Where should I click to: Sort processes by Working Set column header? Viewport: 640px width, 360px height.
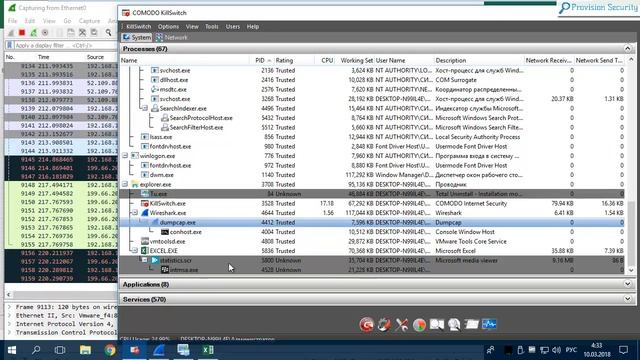[x=356, y=60]
